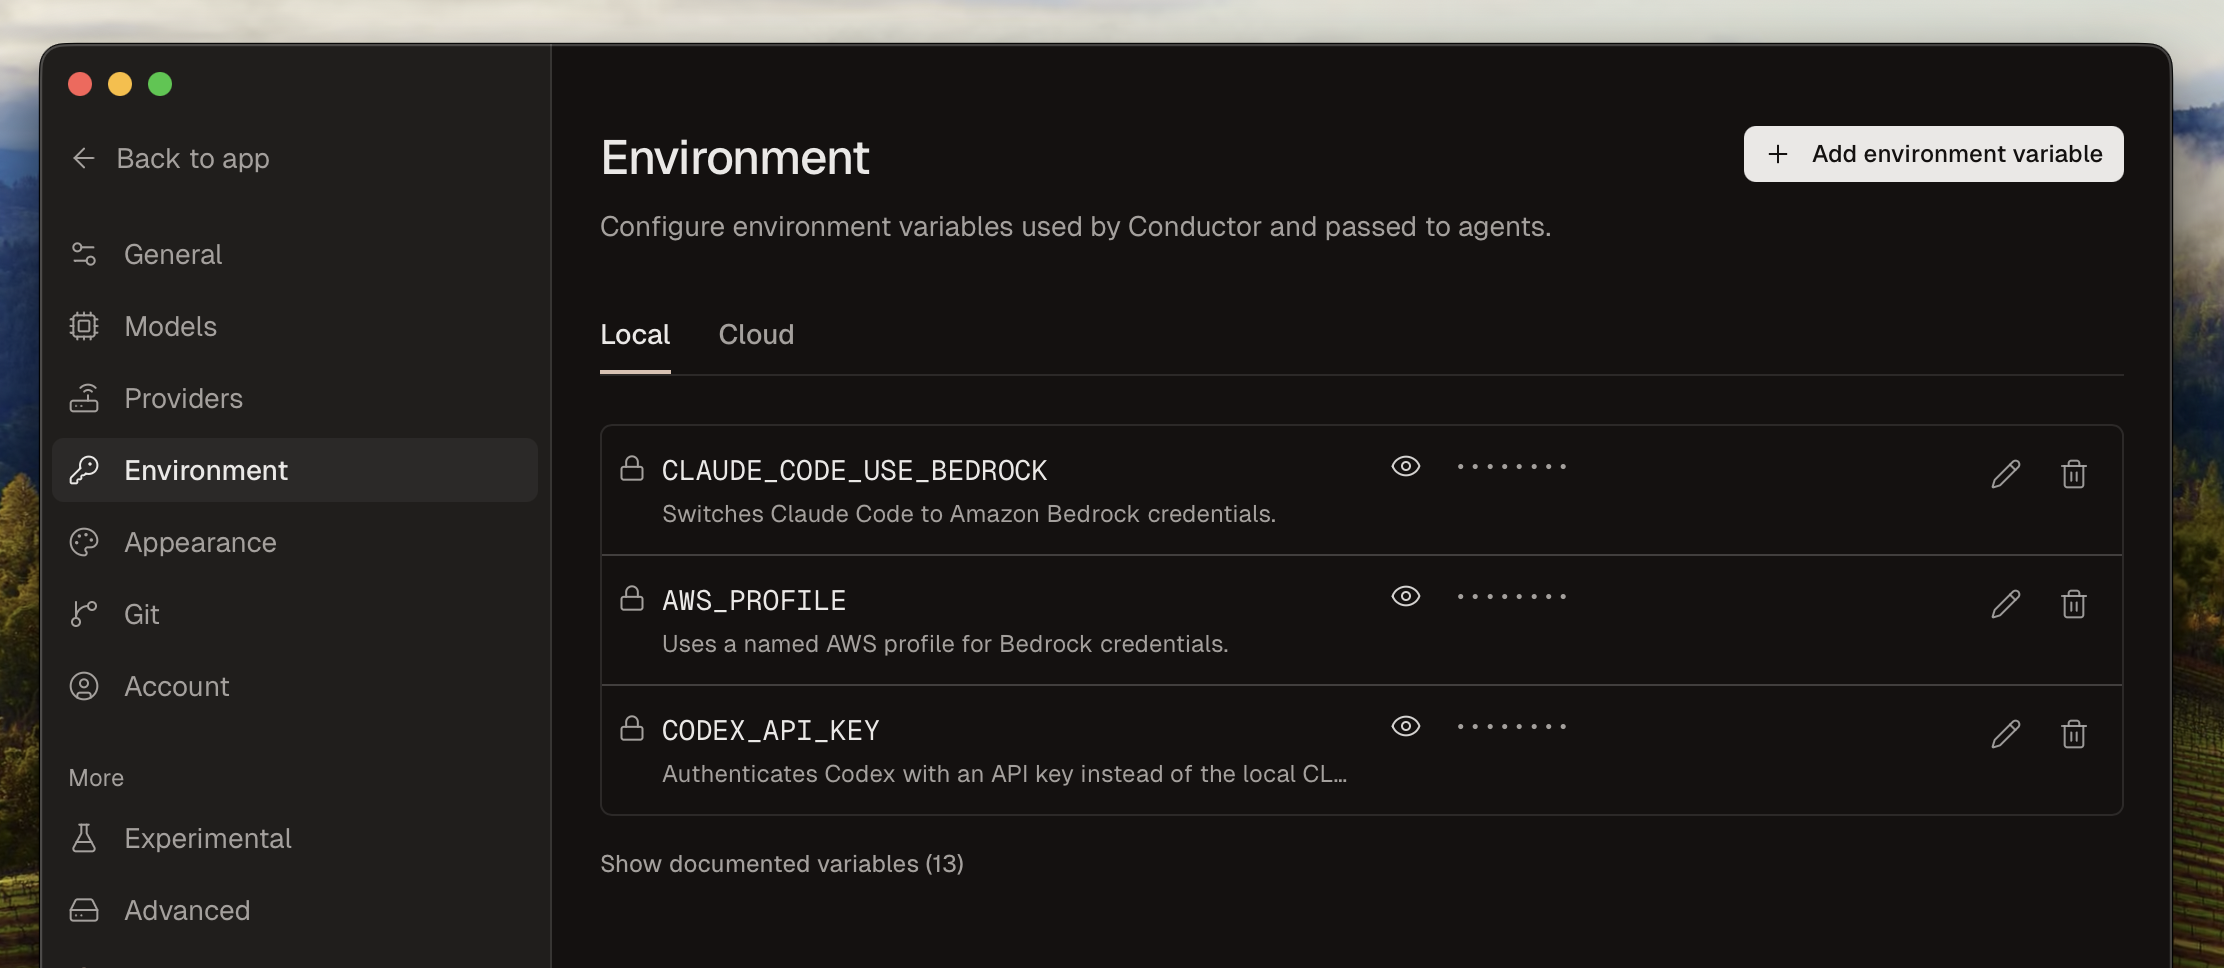Select Environment label in the sidebar

point(206,470)
